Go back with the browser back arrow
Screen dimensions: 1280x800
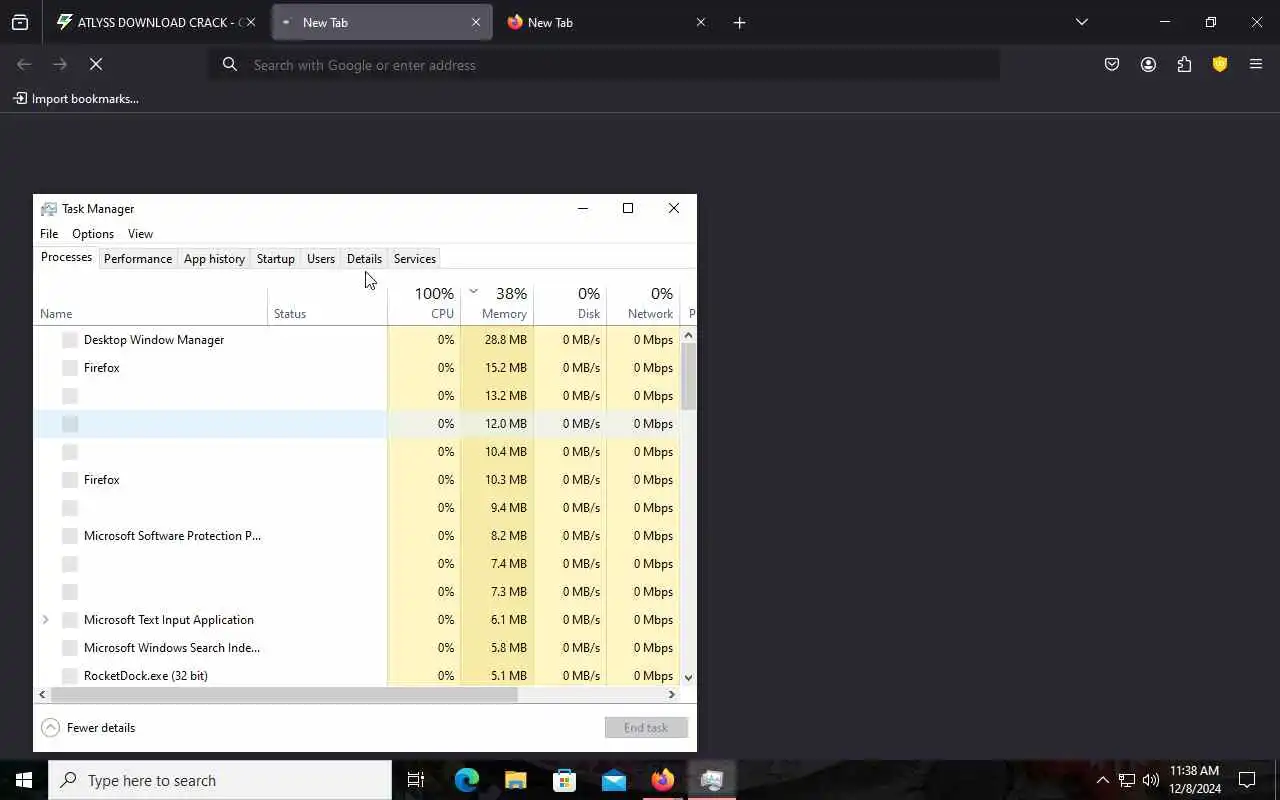(x=24, y=64)
